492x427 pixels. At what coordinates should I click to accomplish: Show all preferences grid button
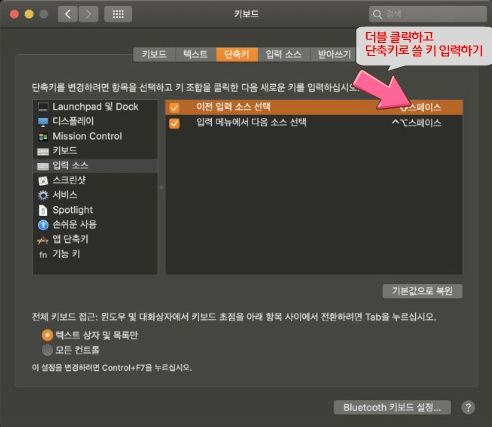coord(118,14)
